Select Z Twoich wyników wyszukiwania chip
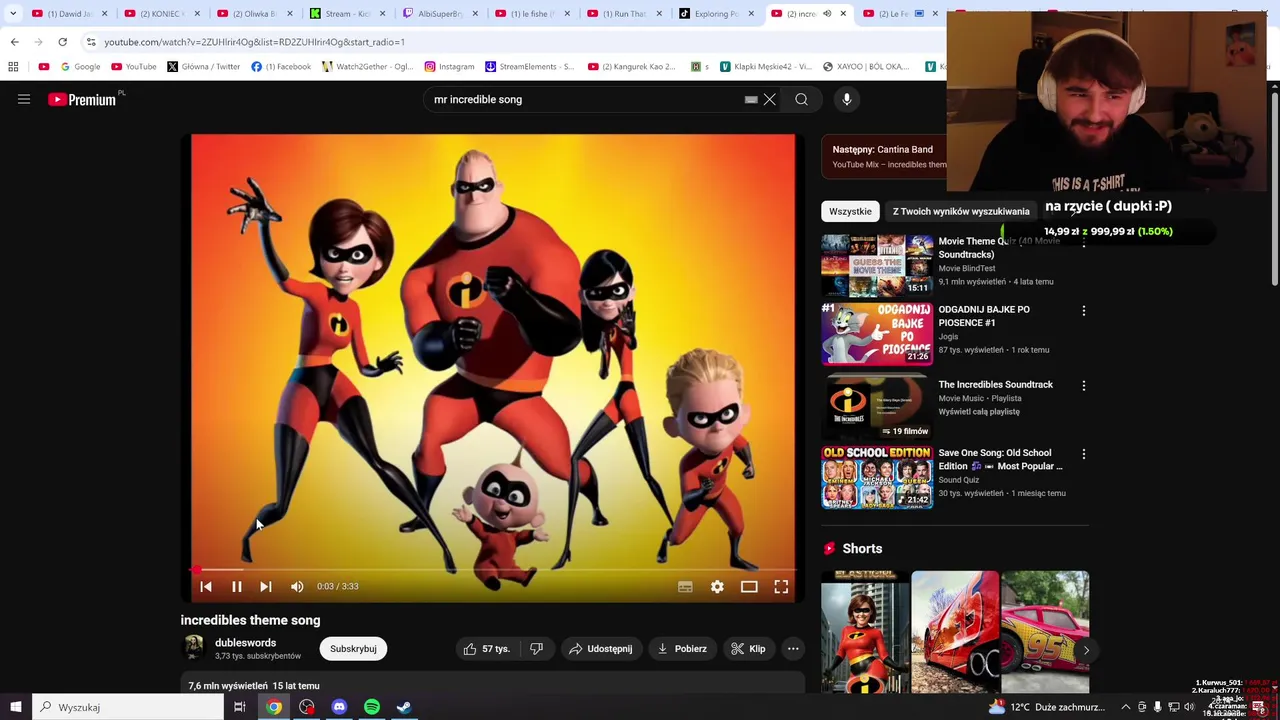Viewport: 1280px width, 720px height. (961, 211)
